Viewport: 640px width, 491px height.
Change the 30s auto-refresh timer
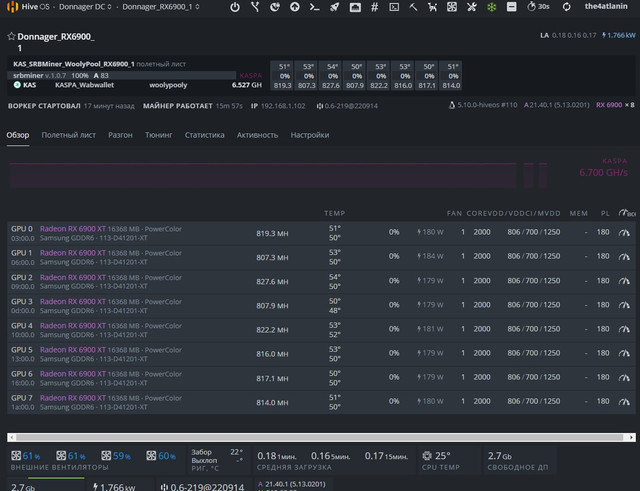click(x=538, y=7)
